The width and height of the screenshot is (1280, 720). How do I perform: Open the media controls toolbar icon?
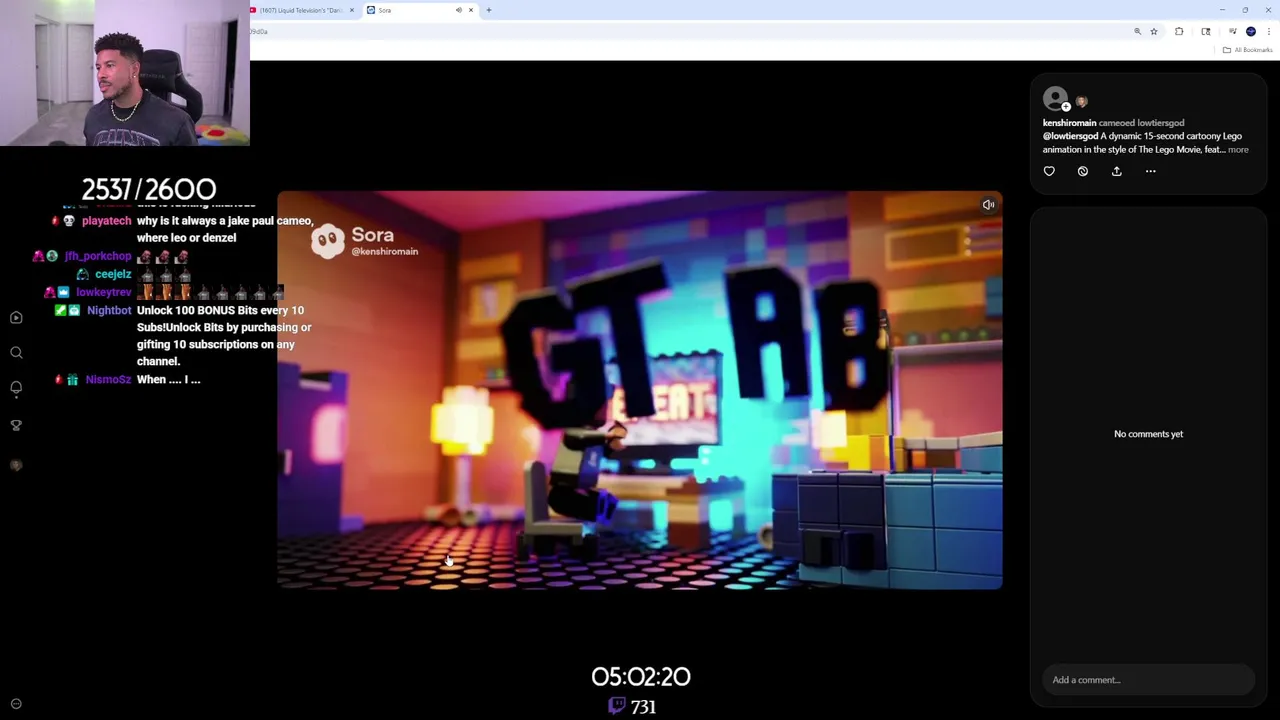[x=1232, y=32]
